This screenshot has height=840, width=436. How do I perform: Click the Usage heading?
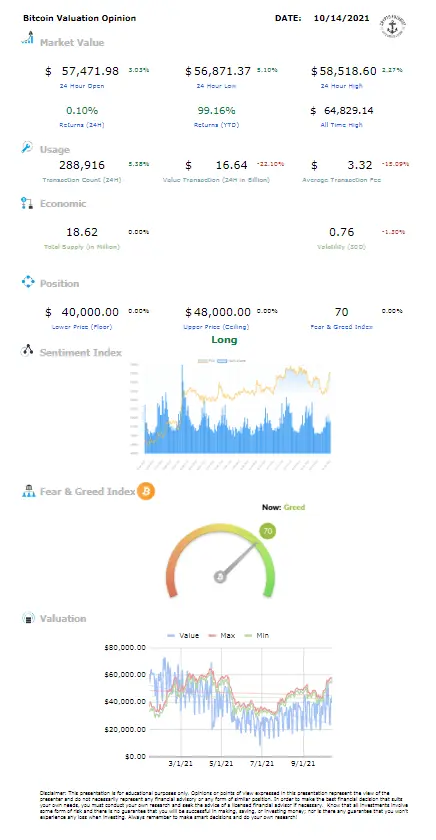[x=55, y=150]
